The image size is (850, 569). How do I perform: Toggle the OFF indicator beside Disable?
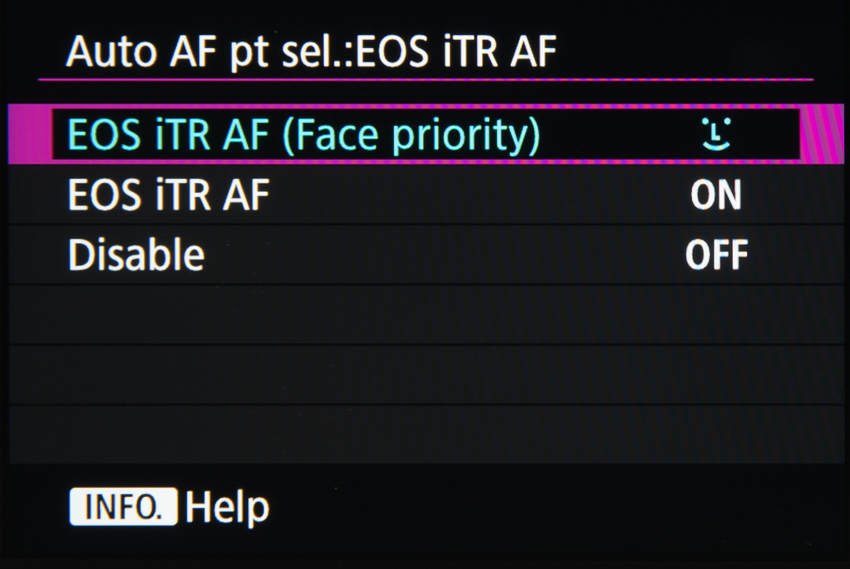pyautogui.click(x=716, y=255)
